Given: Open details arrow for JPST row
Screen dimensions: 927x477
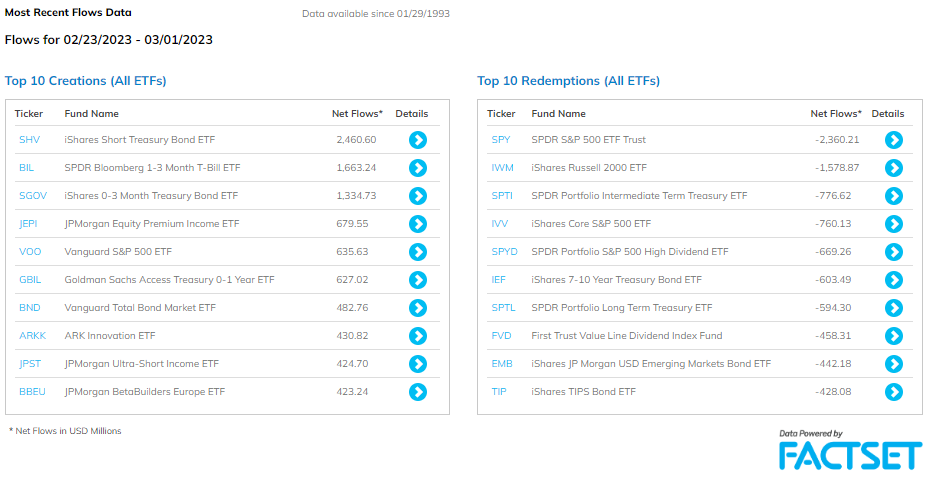Looking at the screenshot, I should click(x=417, y=364).
